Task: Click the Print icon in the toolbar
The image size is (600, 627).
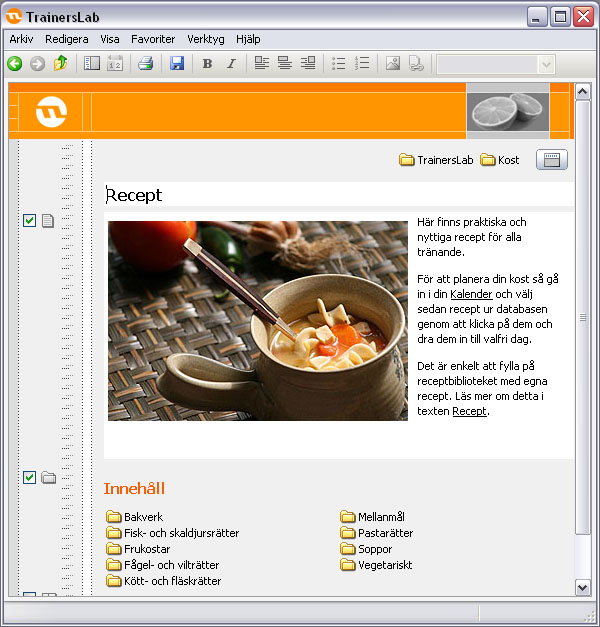Action: click(145, 64)
